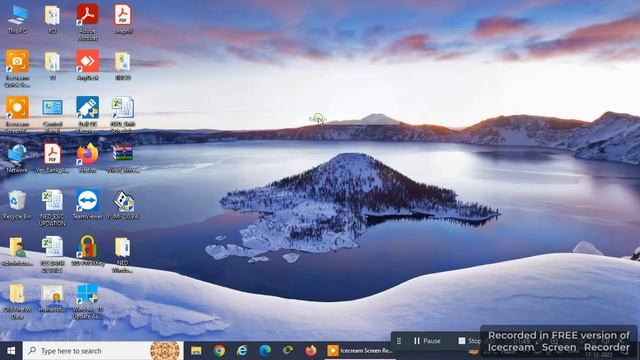Viewport: 640px width, 360px height.
Task: Switch to Icecream Screen Recorder taskbar window
Action: click(360, 351)
